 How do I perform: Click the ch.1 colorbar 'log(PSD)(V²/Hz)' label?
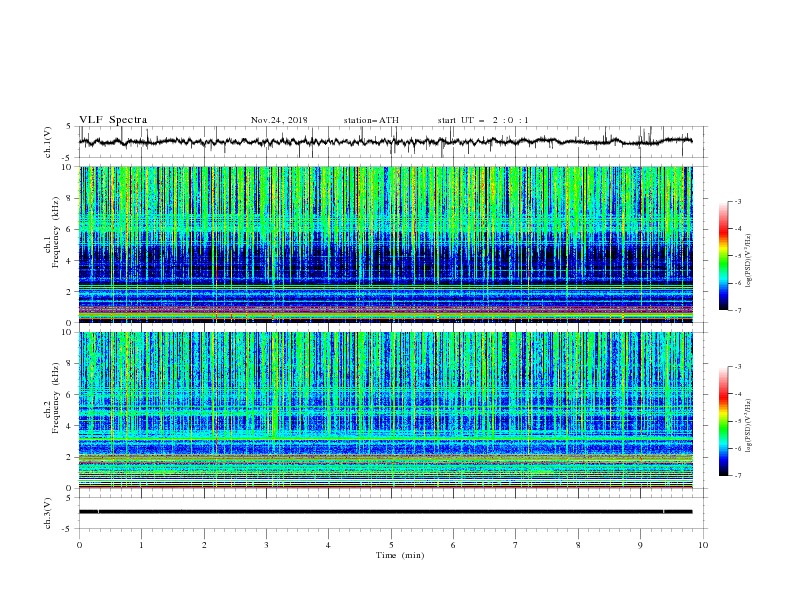pos(749,261)
